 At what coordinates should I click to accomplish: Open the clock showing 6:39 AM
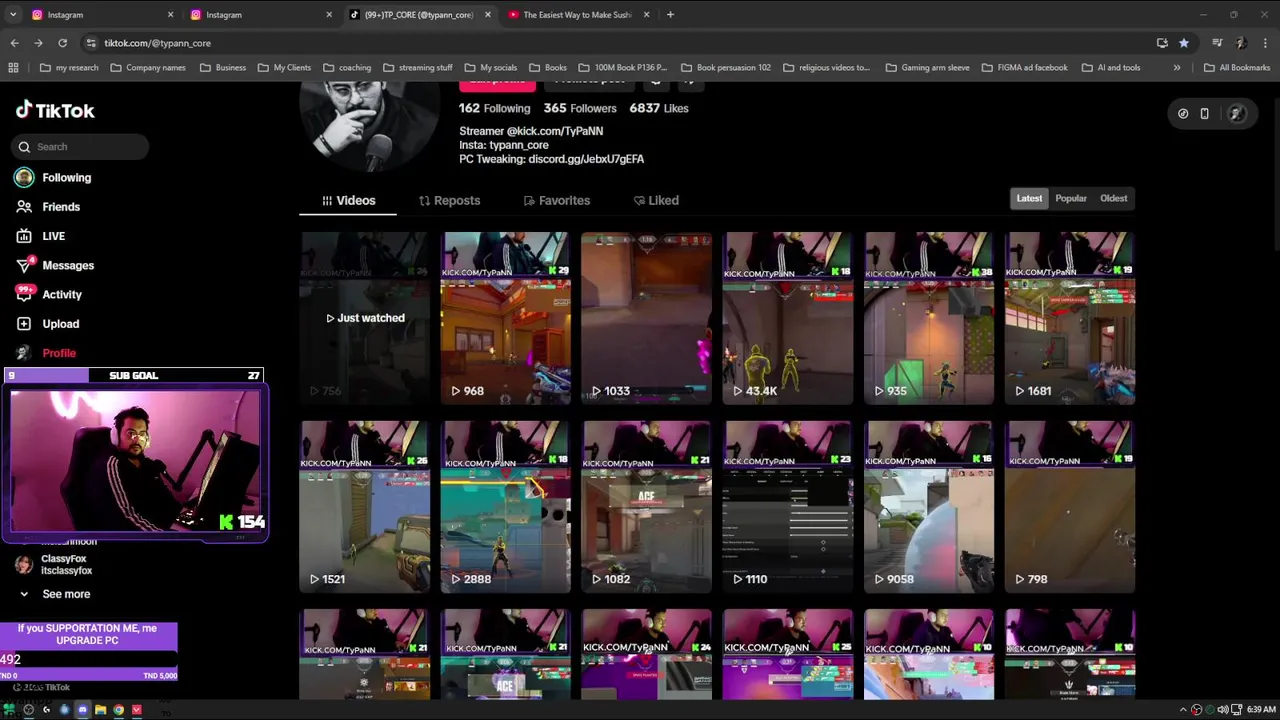click(1260, 710)
